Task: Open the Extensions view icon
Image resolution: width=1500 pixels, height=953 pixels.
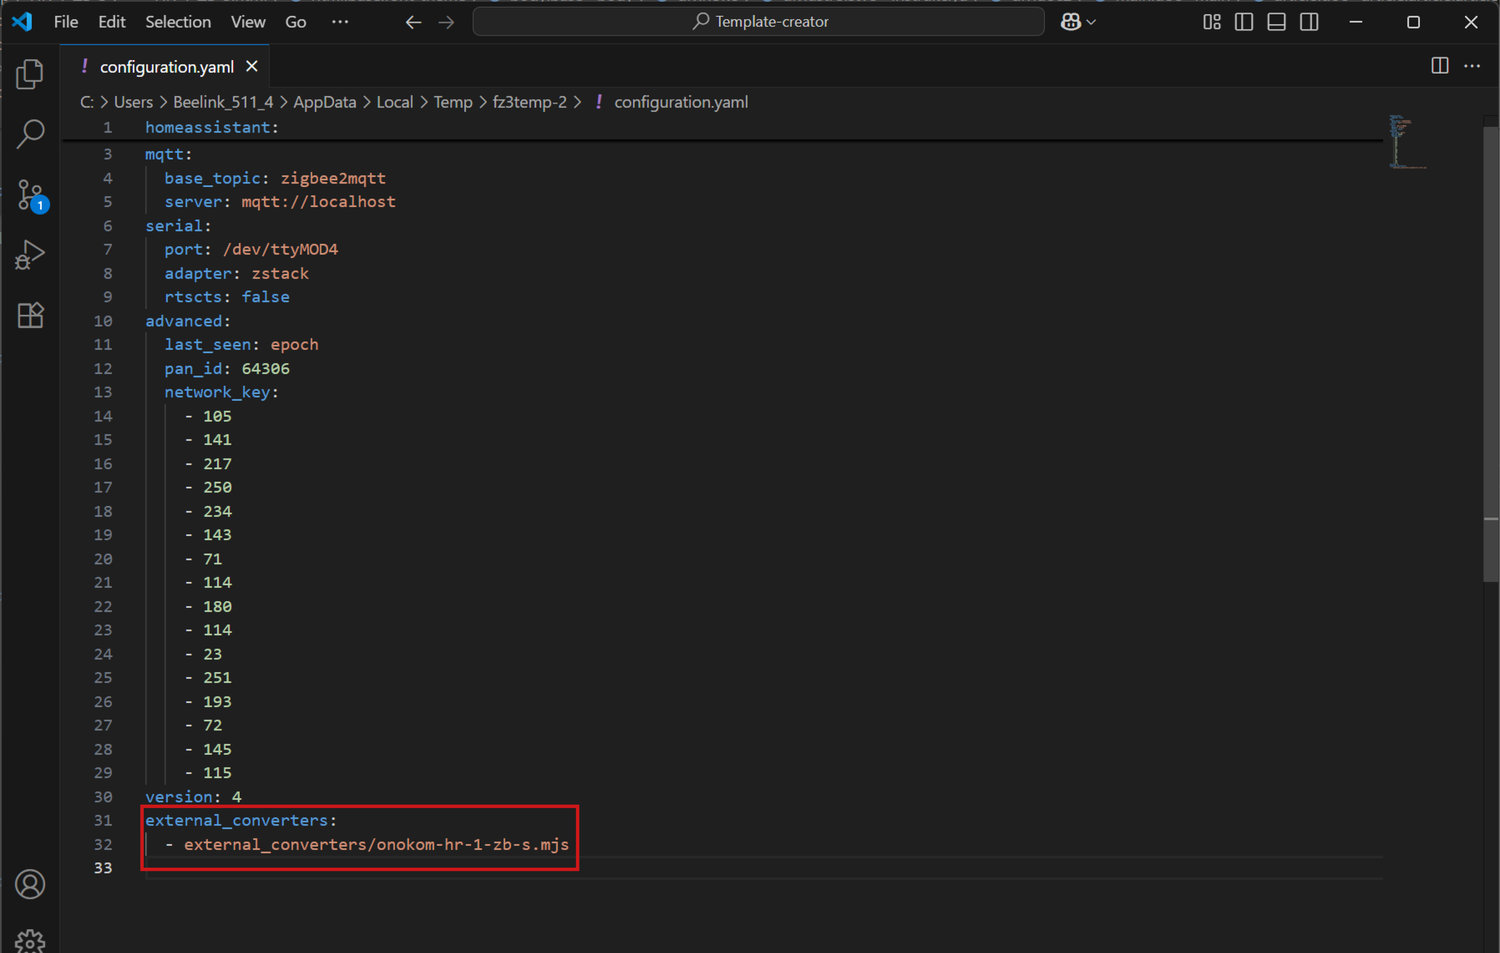Action: pos(30,316)
